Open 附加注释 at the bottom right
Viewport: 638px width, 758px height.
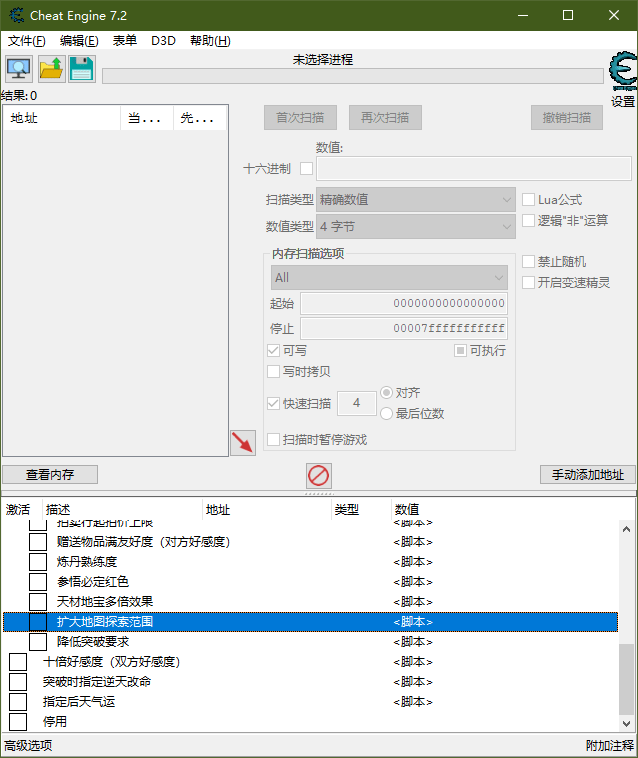pos(609,745)
